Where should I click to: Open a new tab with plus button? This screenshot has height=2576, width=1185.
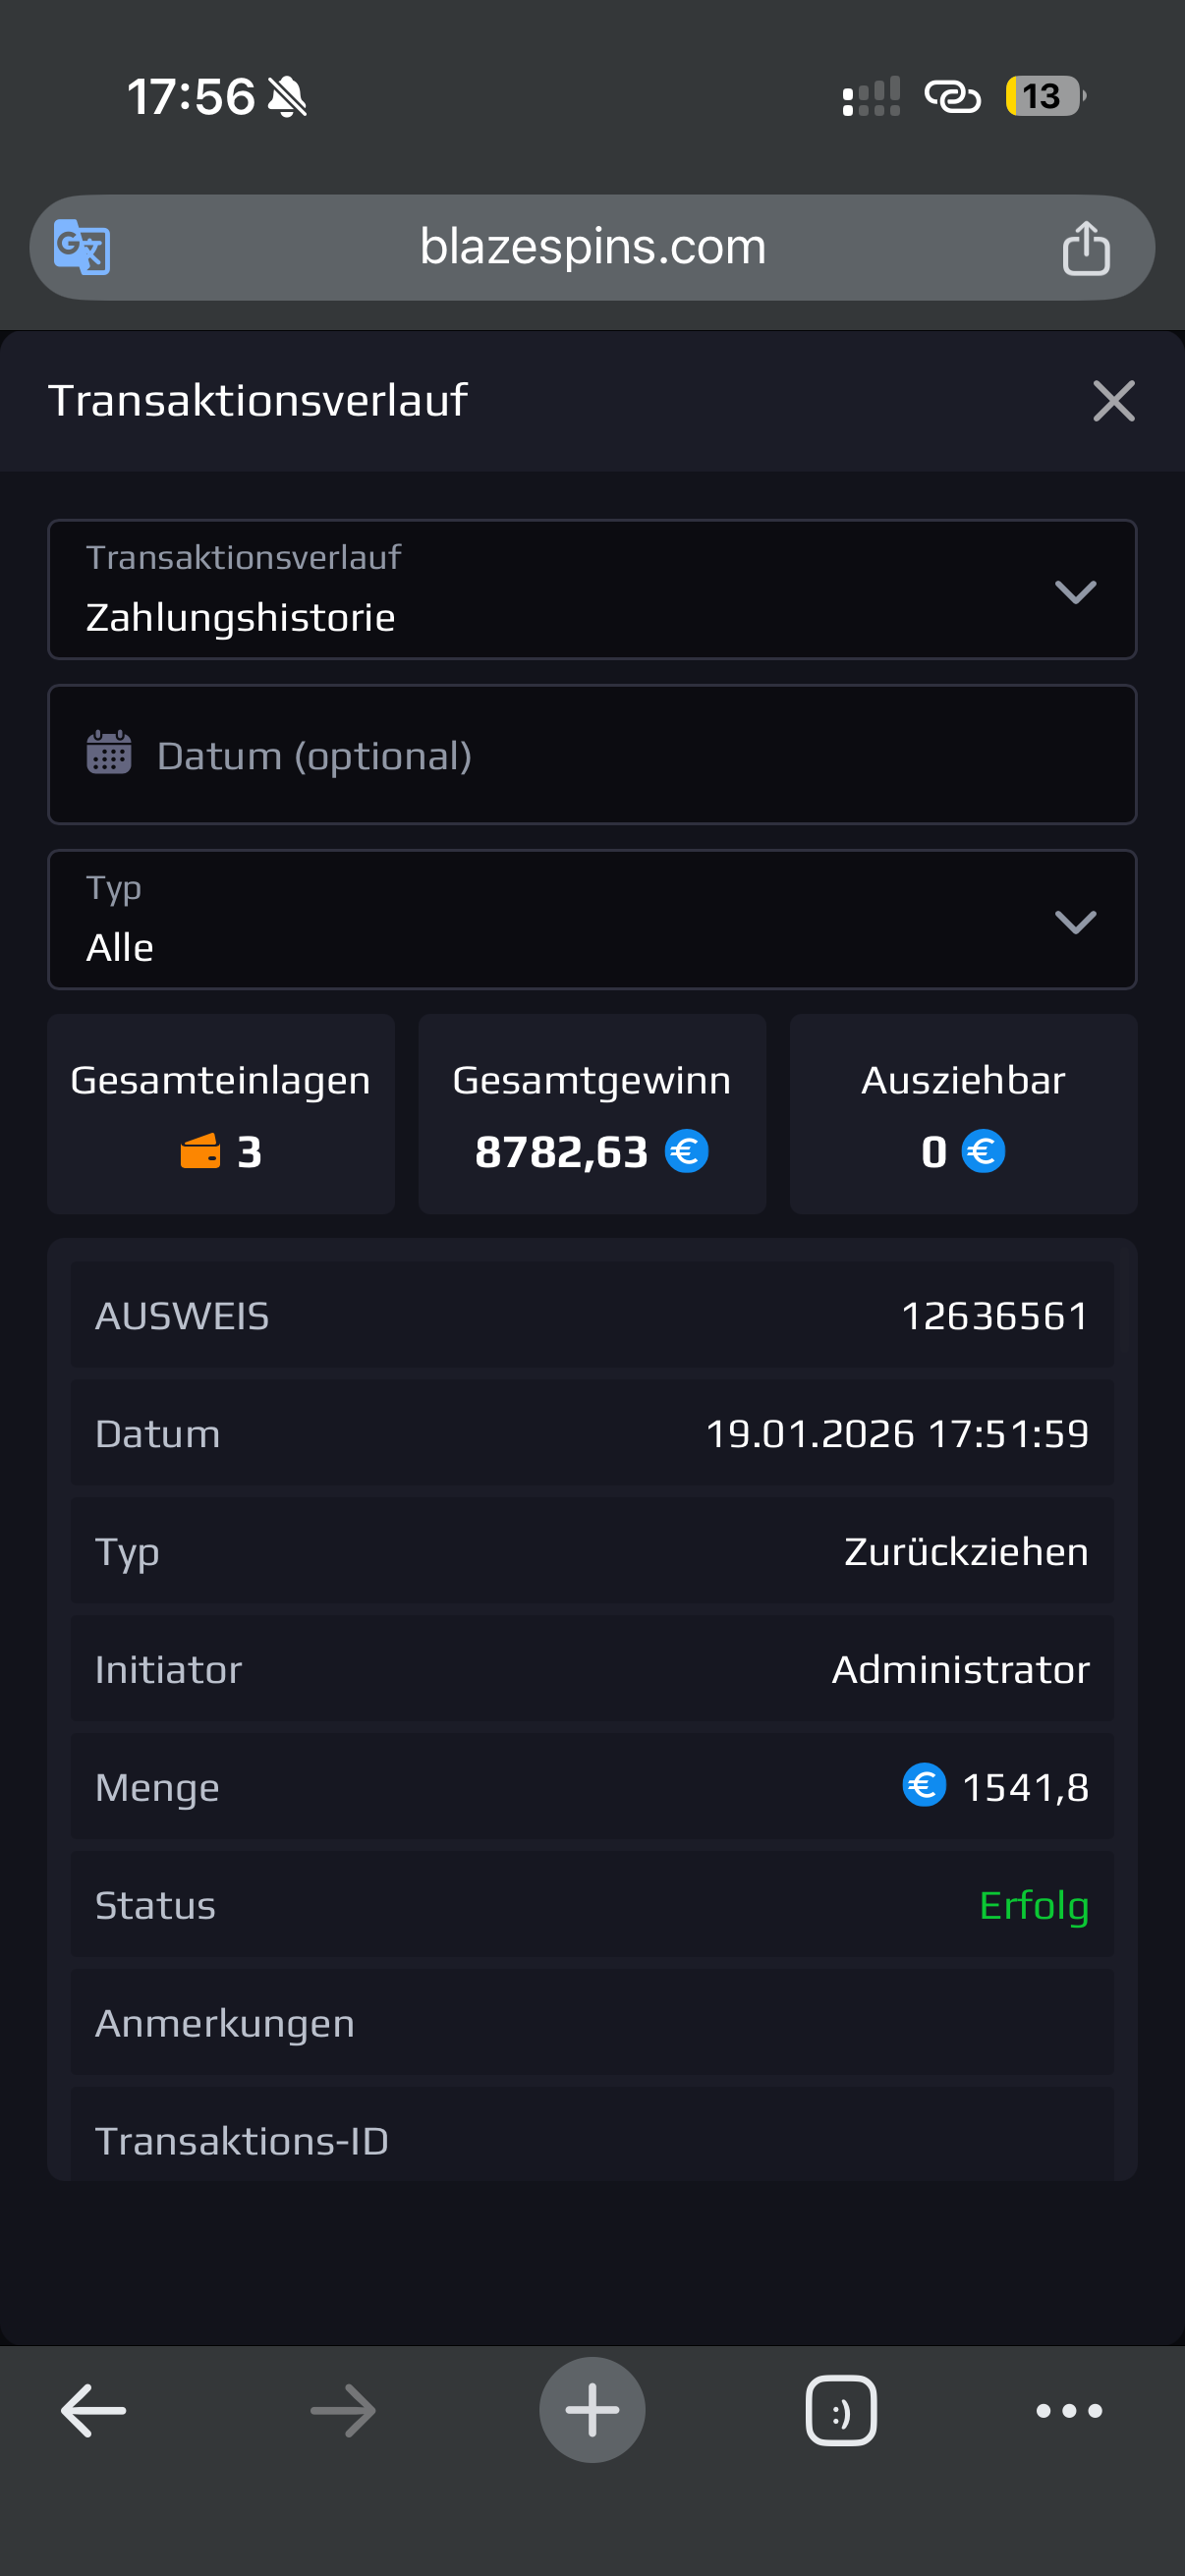point(592,2410)
